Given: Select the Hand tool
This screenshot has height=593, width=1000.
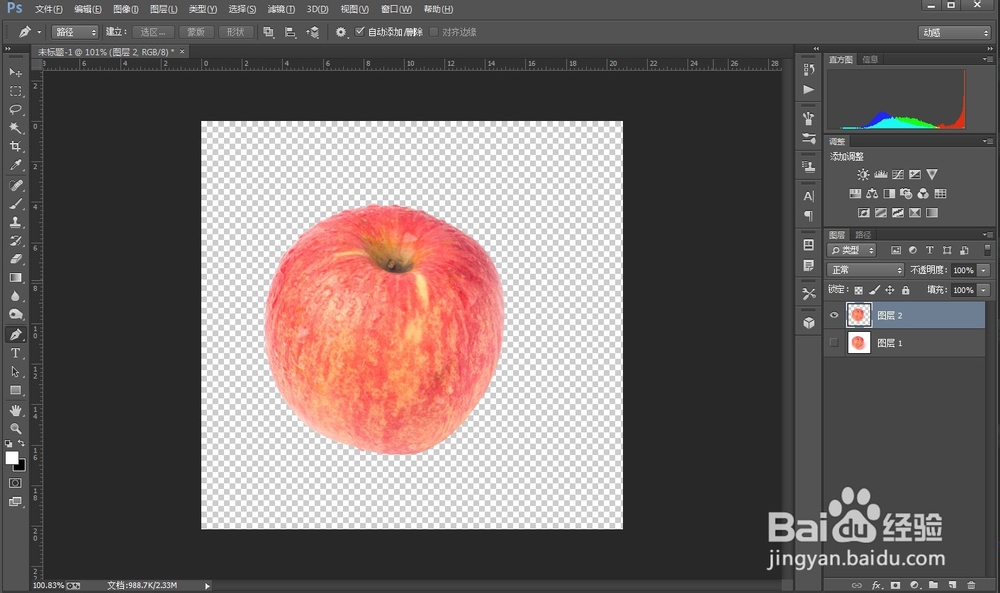Looking at the screenshot, I should tap(15, 411).
